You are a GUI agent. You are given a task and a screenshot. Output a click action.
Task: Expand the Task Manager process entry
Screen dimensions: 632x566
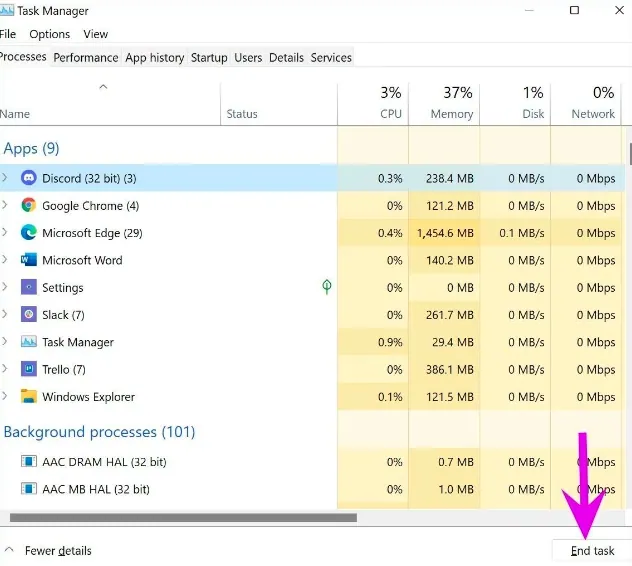click(4, 342)
